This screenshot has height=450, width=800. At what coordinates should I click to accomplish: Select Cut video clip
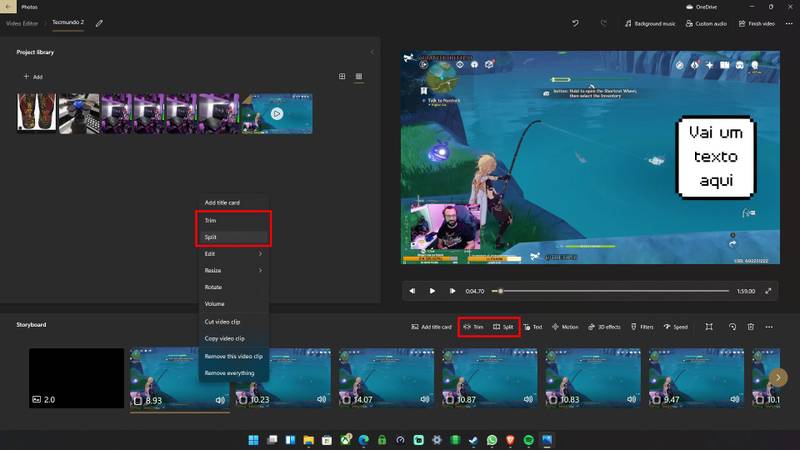pyautogui.click(x=234, y=322)
